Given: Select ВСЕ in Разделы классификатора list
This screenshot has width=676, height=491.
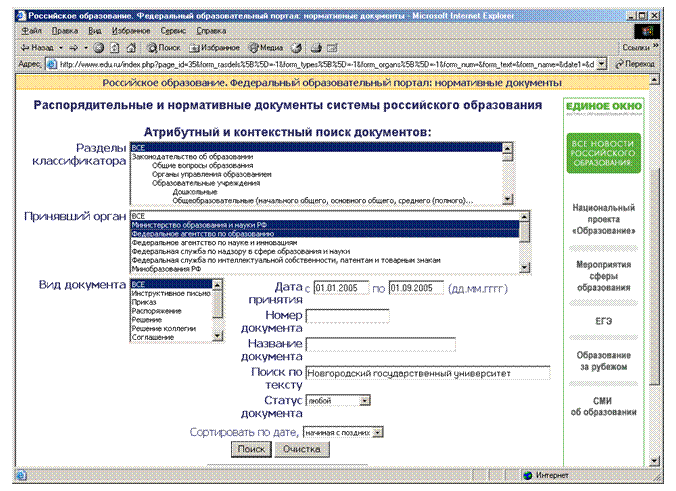Looking at the screenshot, I should click(x=316, y=148).
